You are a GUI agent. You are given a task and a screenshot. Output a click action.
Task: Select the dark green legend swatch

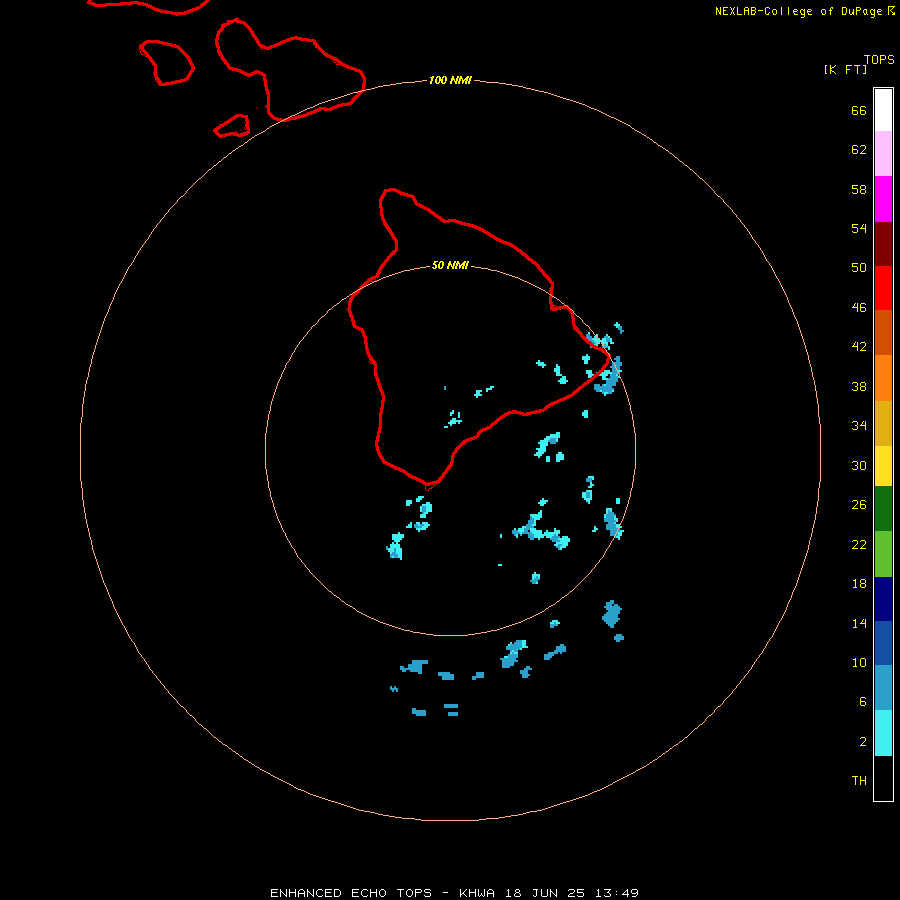coord(883,509)
